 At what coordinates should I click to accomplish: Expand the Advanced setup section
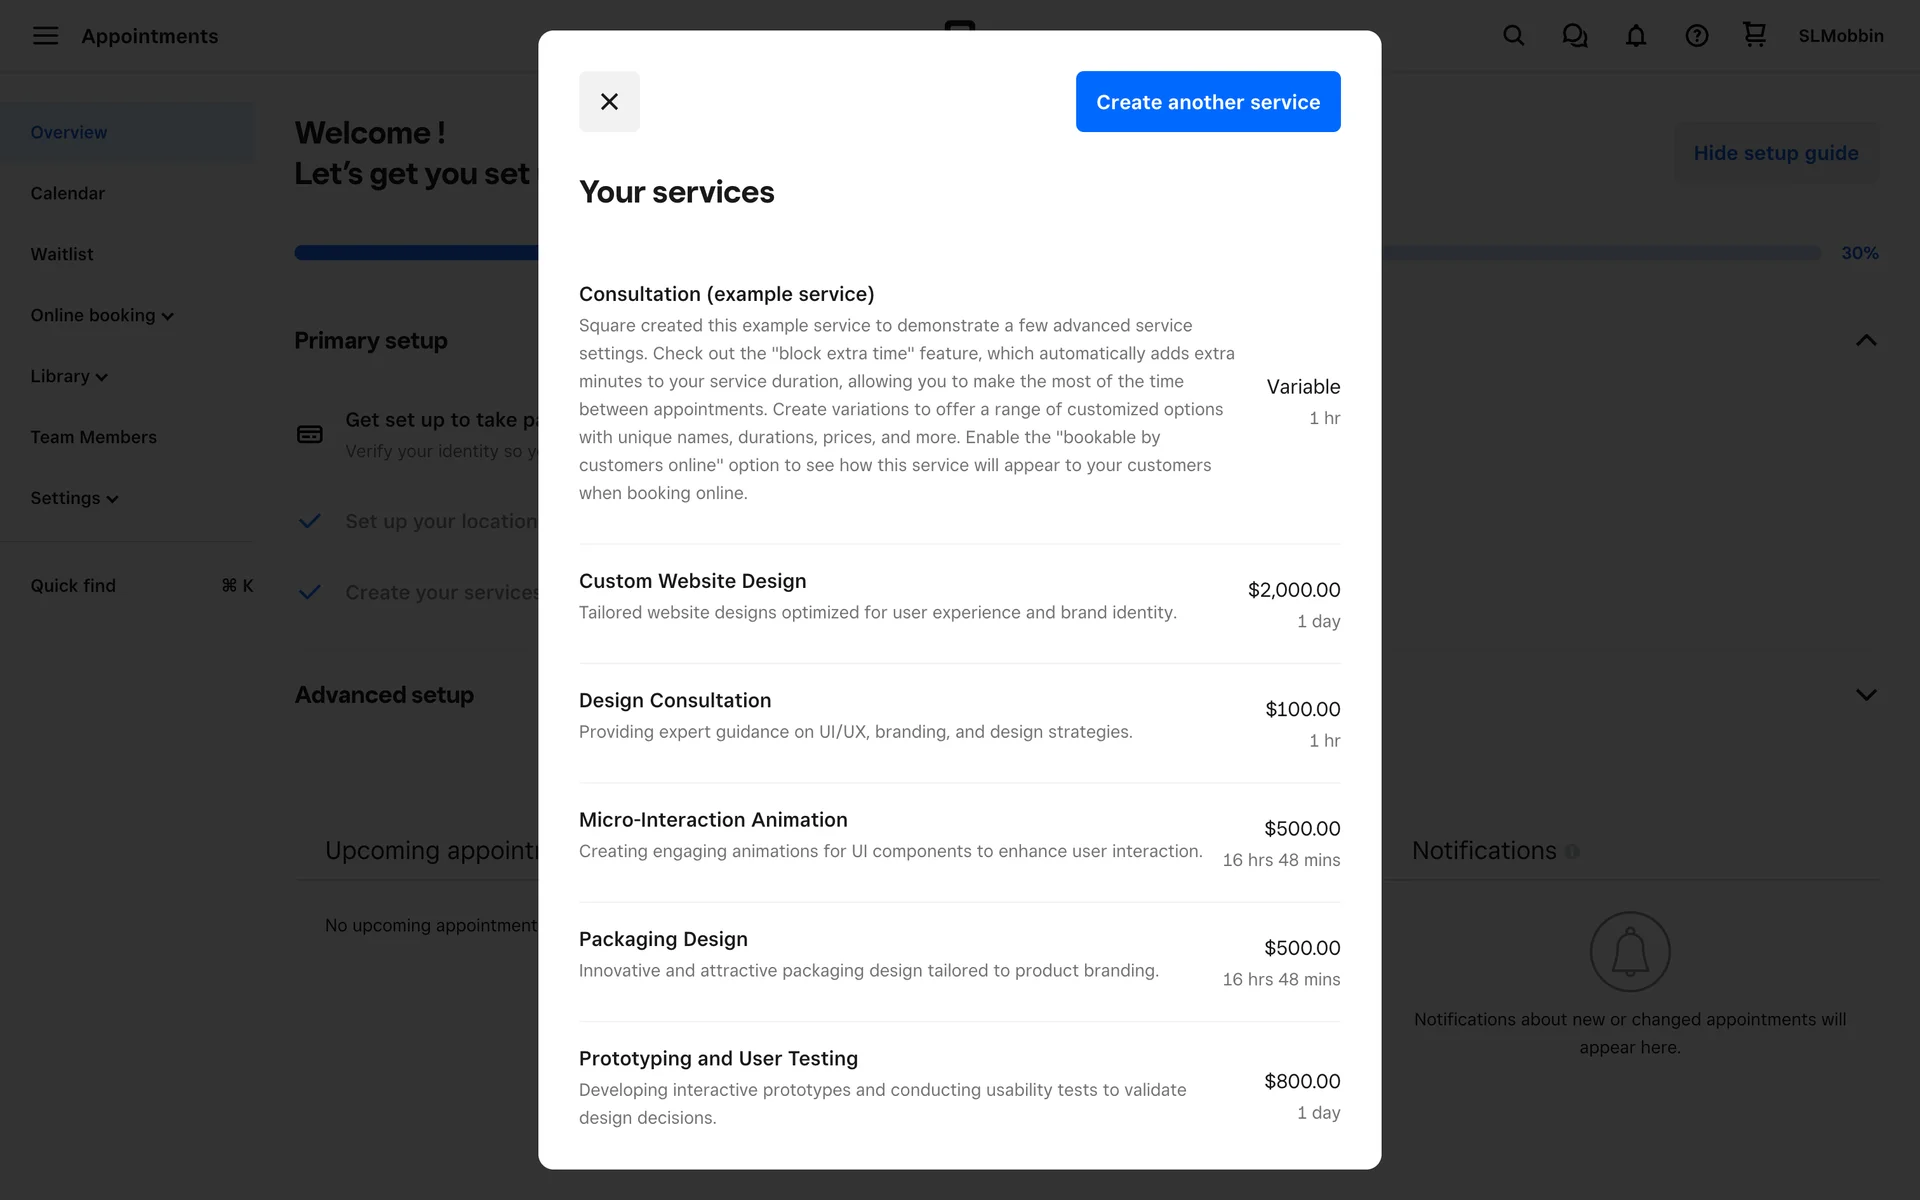click(1865, 695)
